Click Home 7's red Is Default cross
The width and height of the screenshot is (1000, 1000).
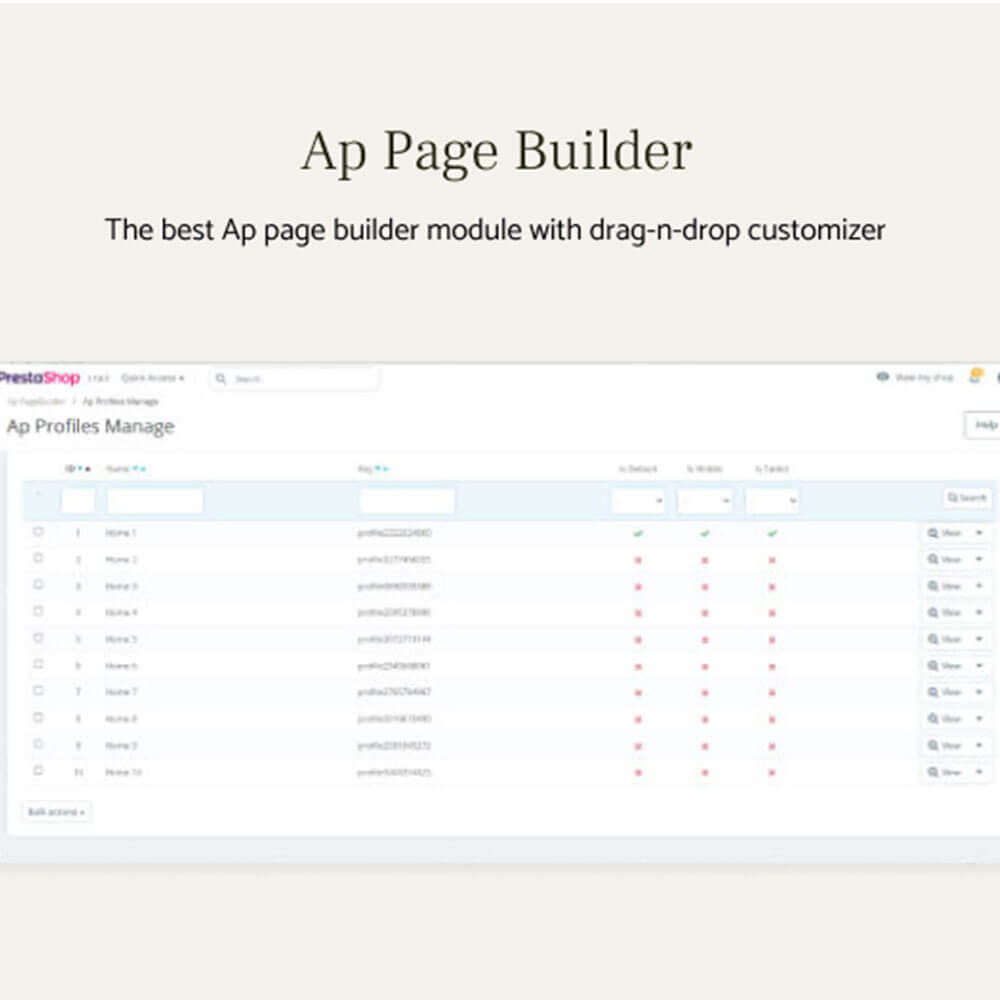pos(638,693)
